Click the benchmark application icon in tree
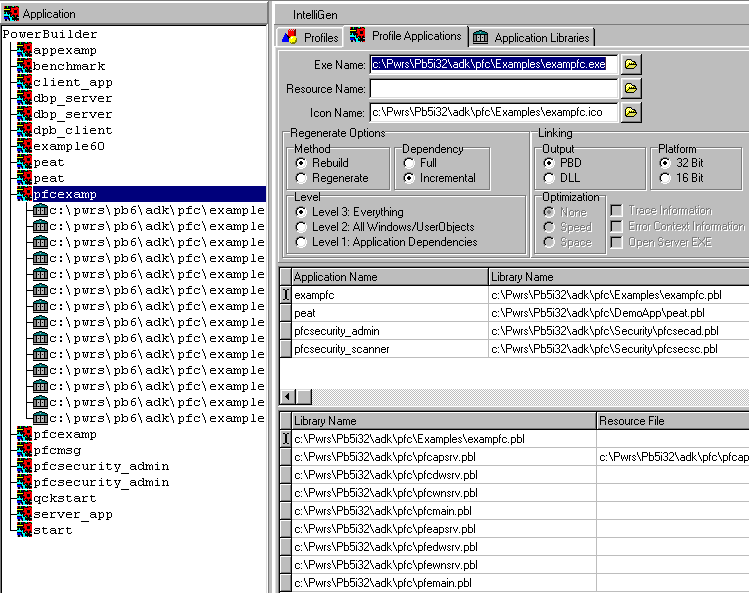Image resolution: width=749 pixels, height=593 pixels. click(24, 66)
